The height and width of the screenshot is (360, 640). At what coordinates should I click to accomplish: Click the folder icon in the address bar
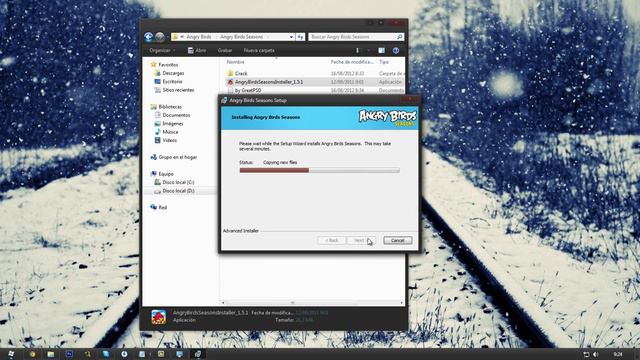coord(175,37)
